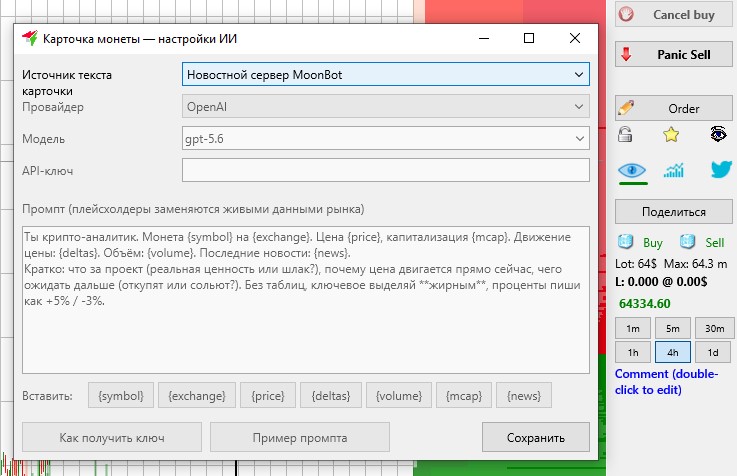Click the Max: 64.3 m text
Image resolution: width=737 pixels, height=476 pixels.
coord(695,264)
